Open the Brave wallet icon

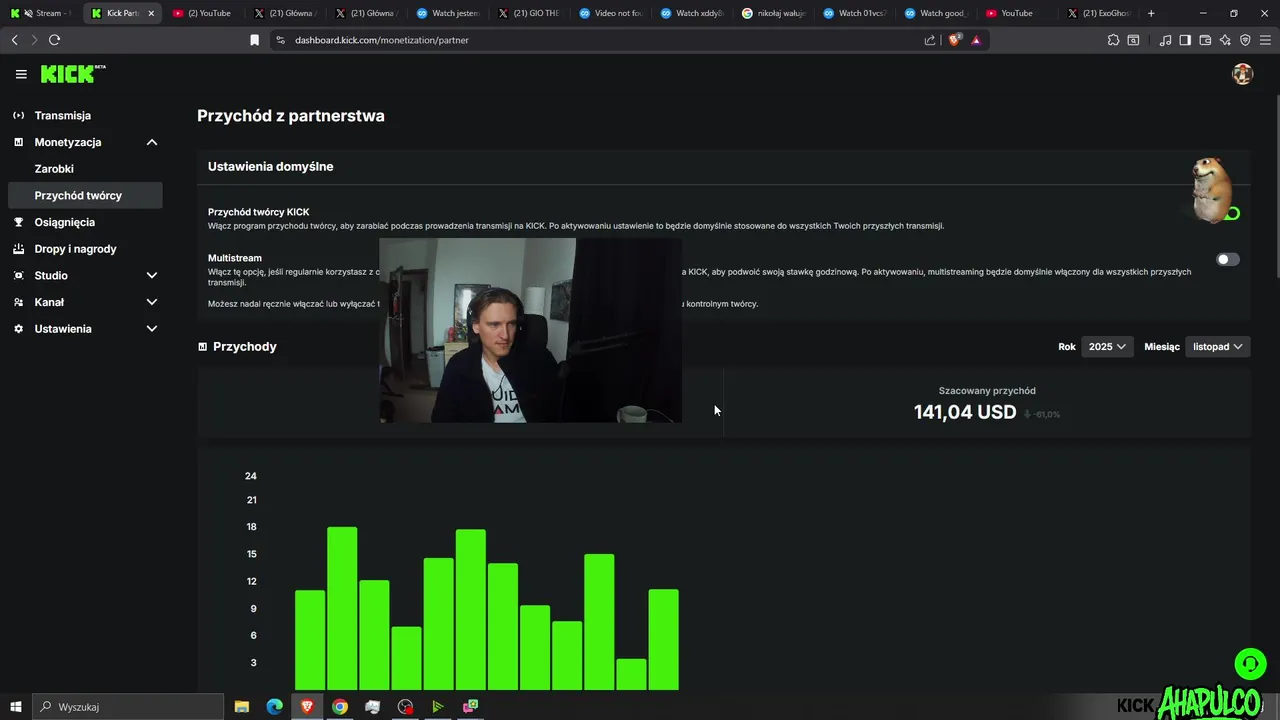[1205, 40]
